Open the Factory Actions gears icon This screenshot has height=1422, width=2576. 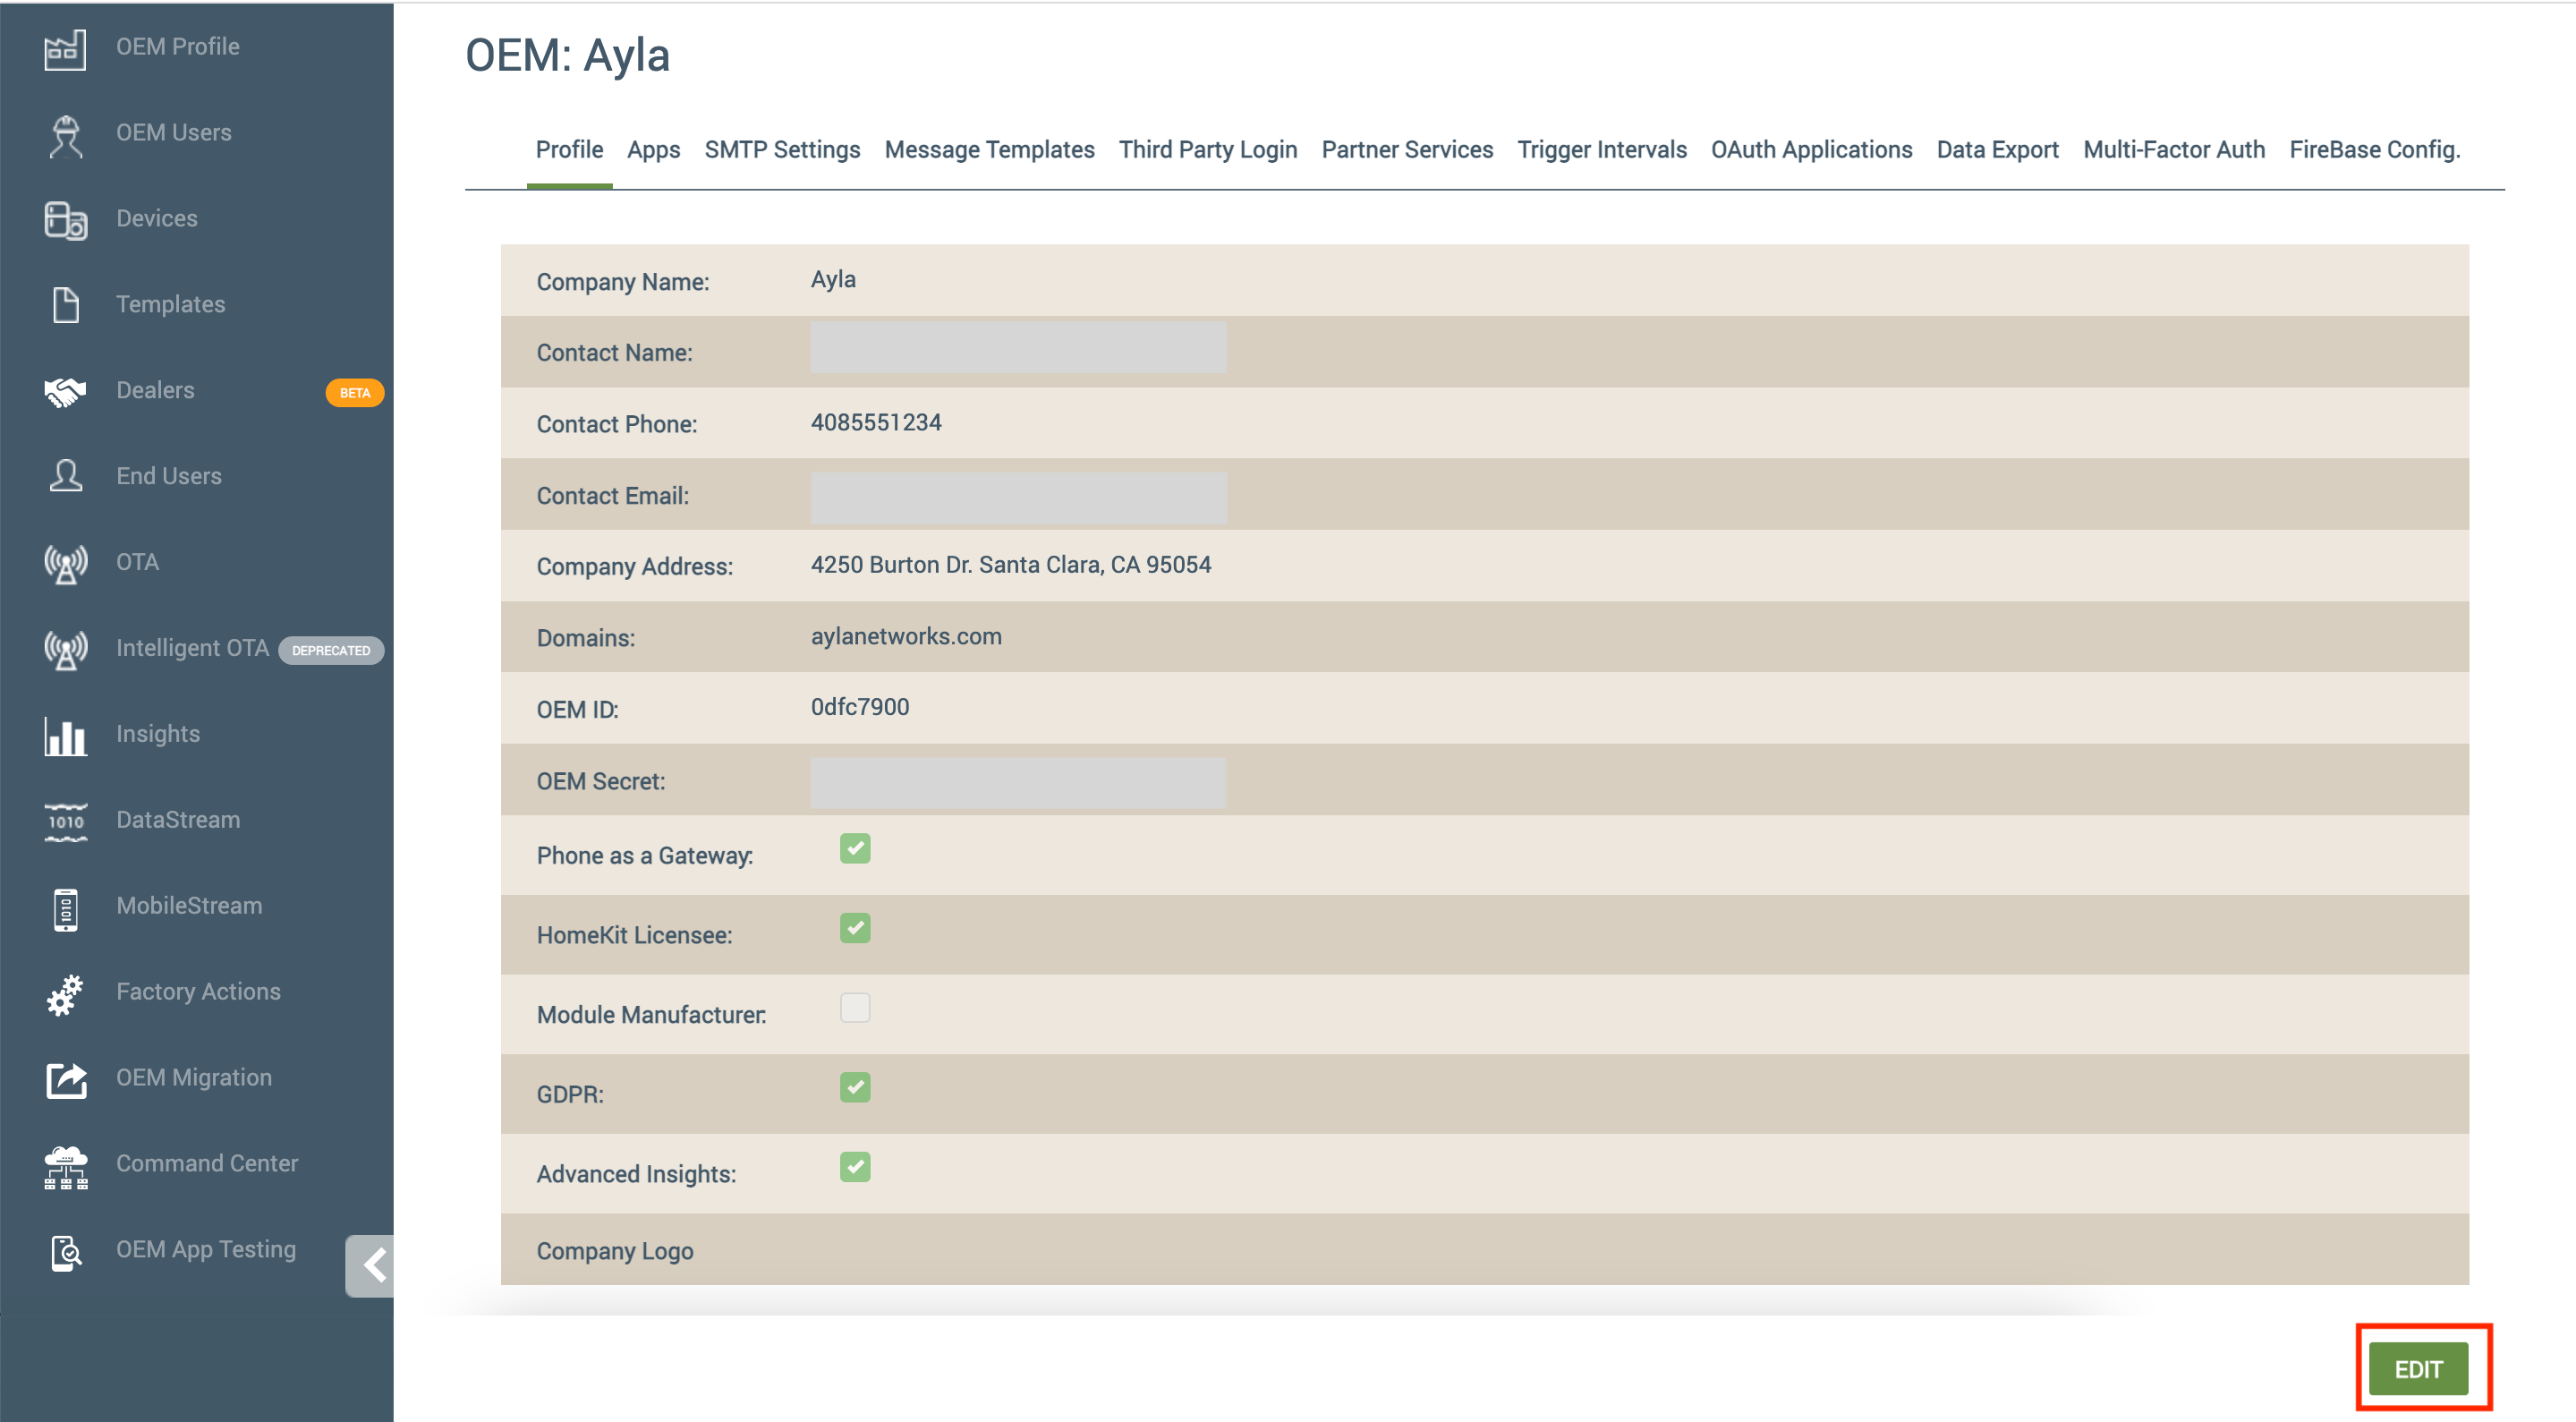[65, 995]
